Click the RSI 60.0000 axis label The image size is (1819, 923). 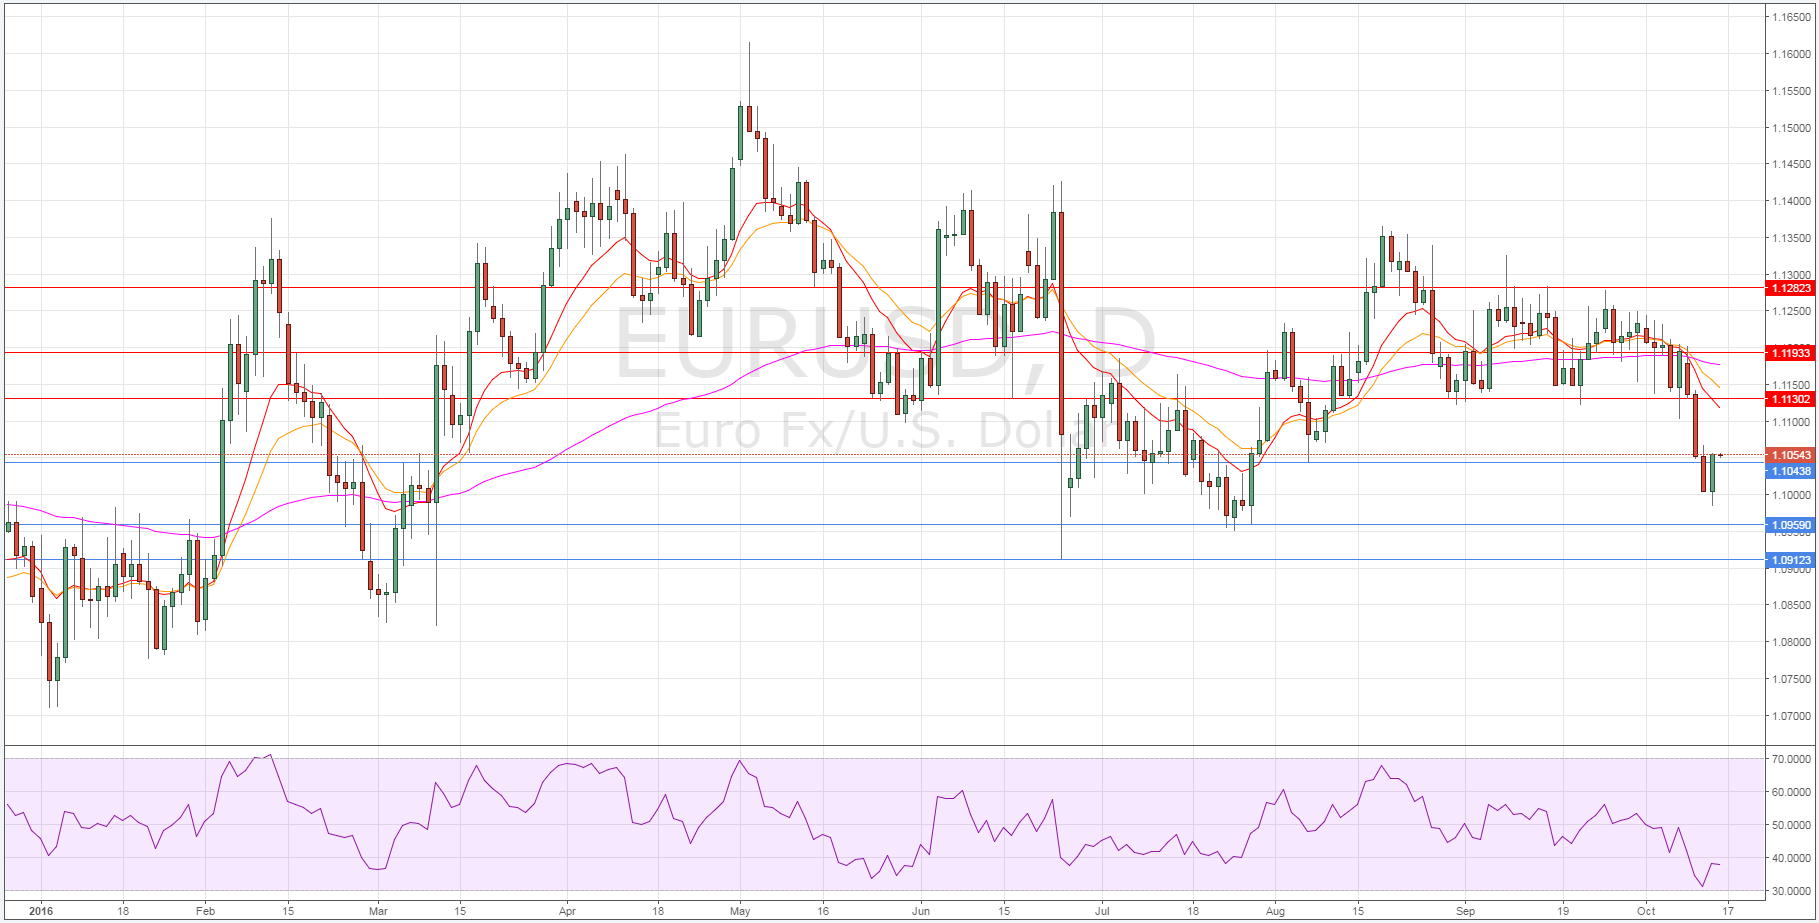[1791, 792]
